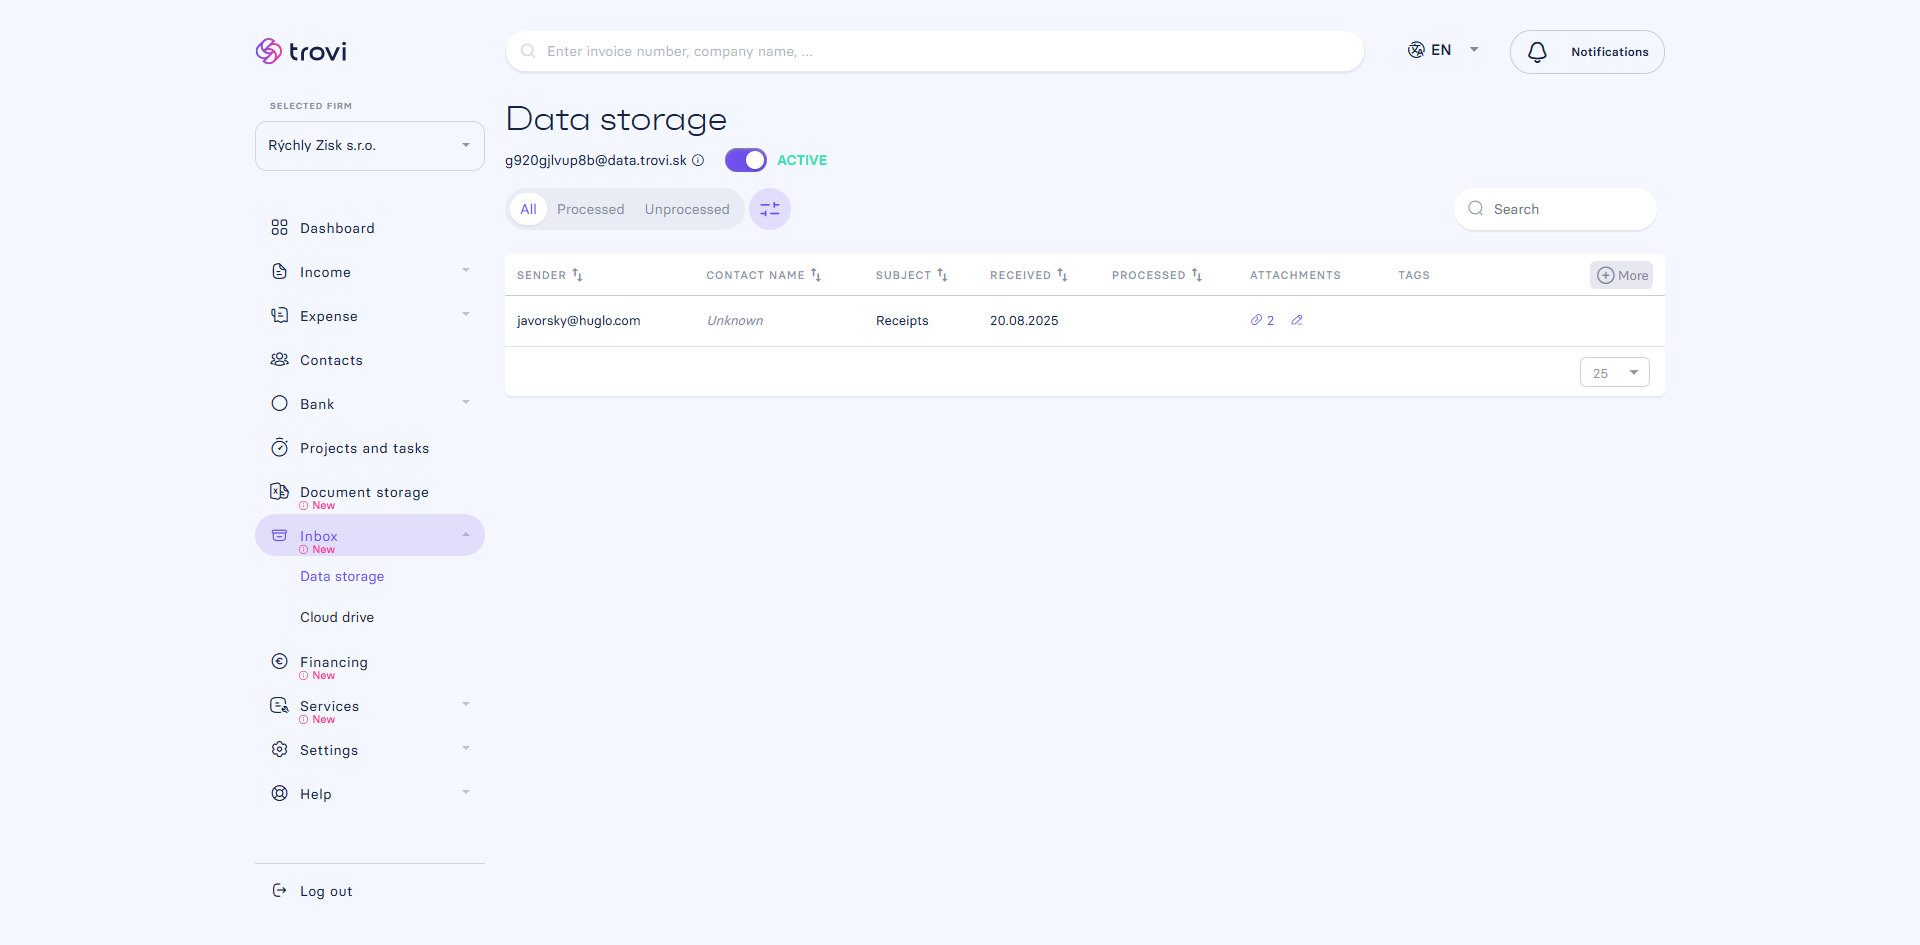
Task: Switch to the Unprocessed tab
Action: click(x=687, y=209)
